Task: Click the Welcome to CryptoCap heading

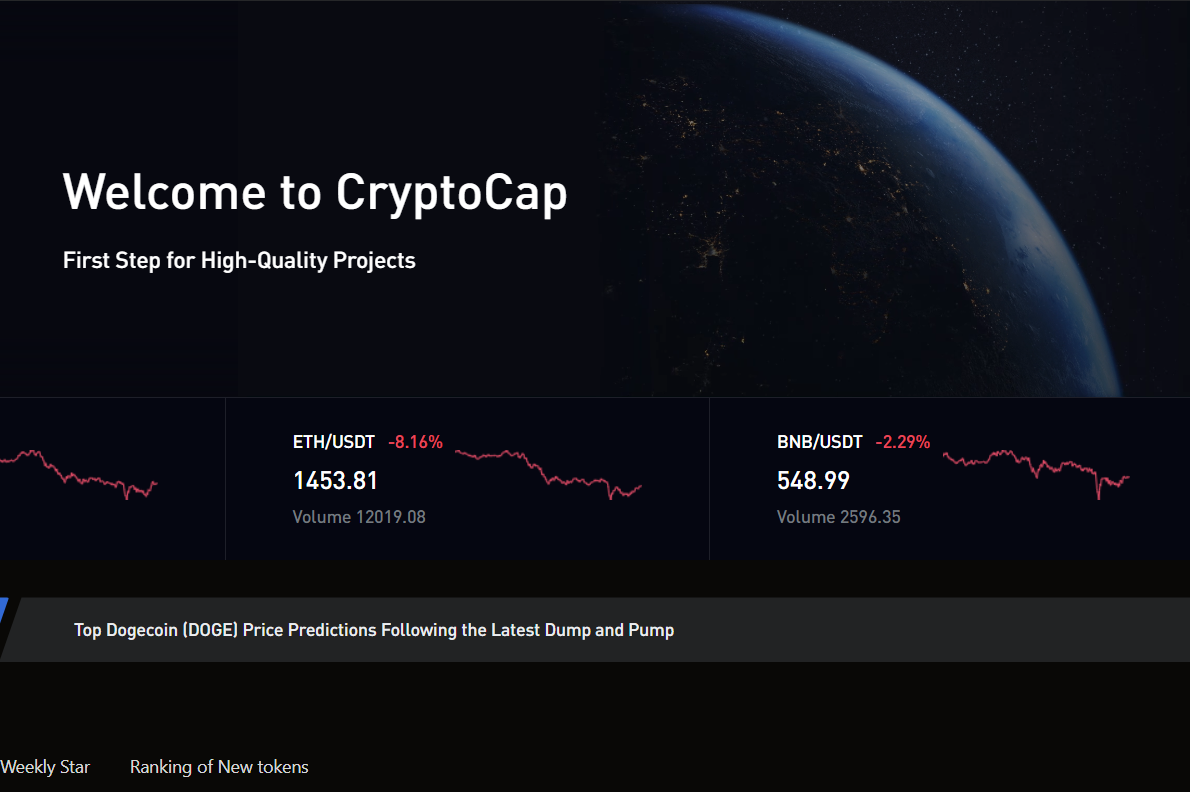Action: (x=314, y=192)
